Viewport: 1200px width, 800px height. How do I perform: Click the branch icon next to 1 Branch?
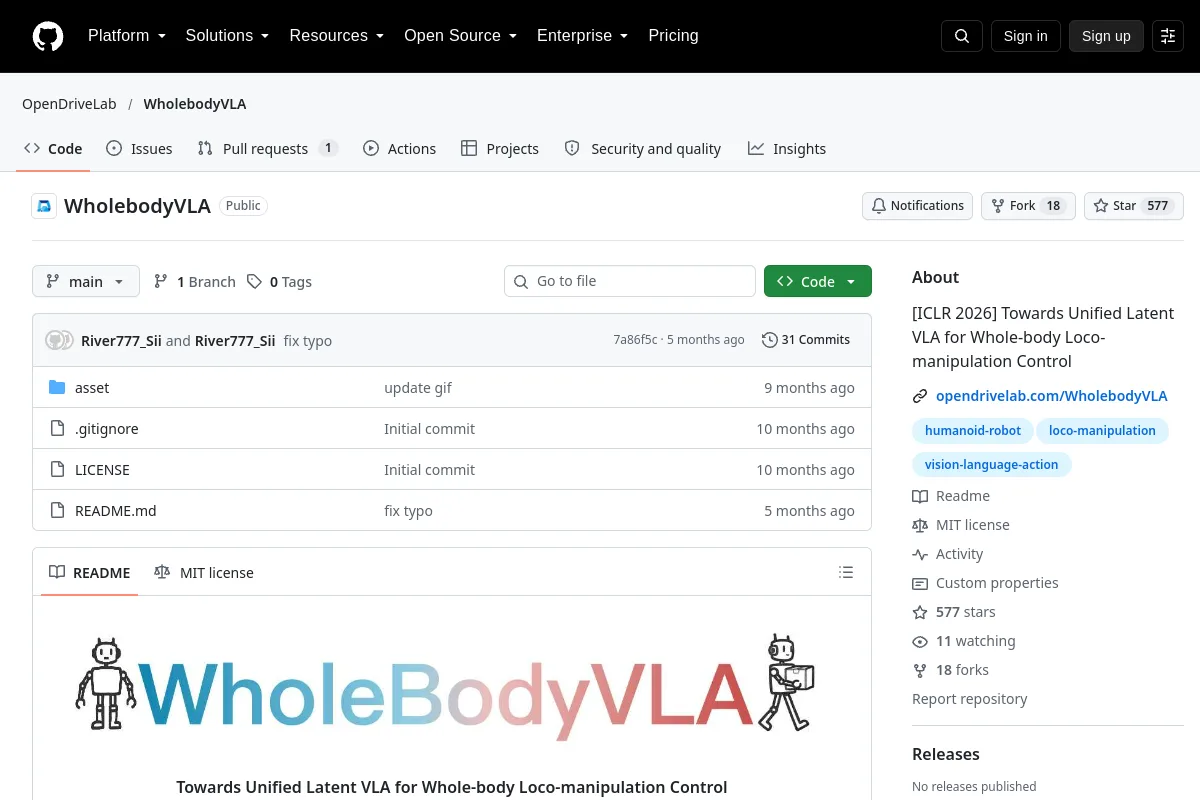pyautogui.click(x=161, y=282)
